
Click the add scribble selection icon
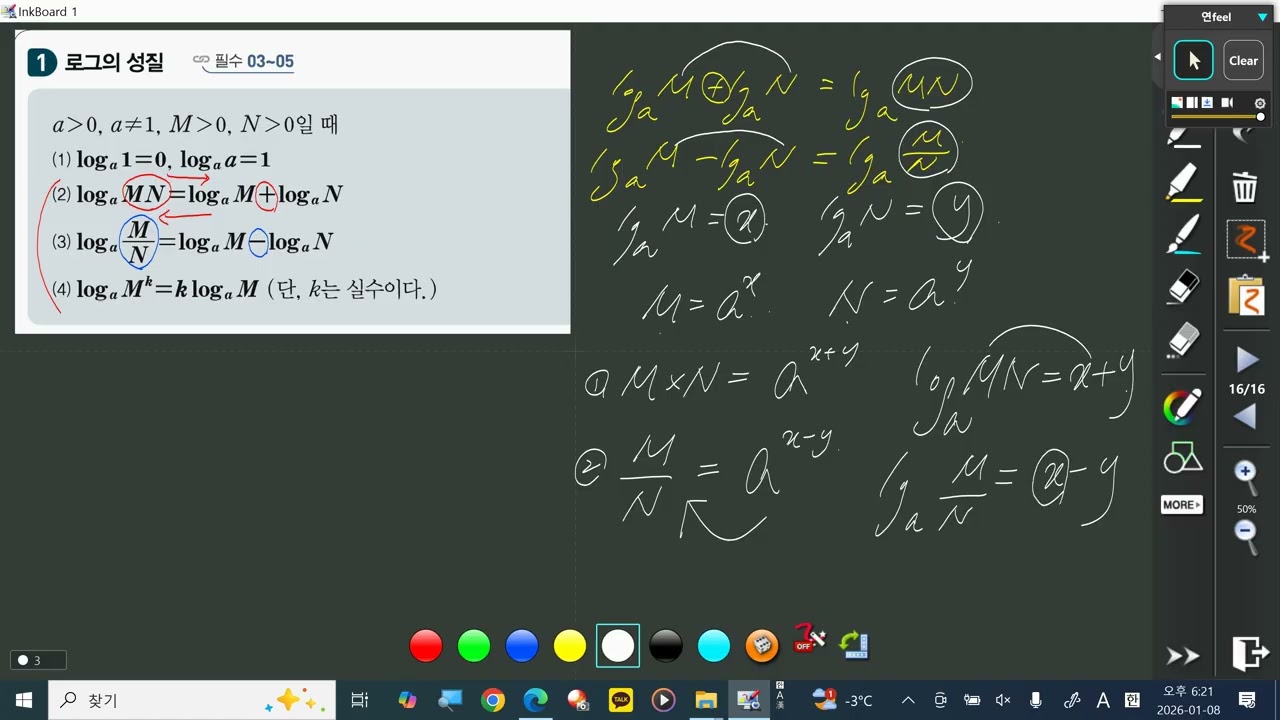tap(1247, 240)
